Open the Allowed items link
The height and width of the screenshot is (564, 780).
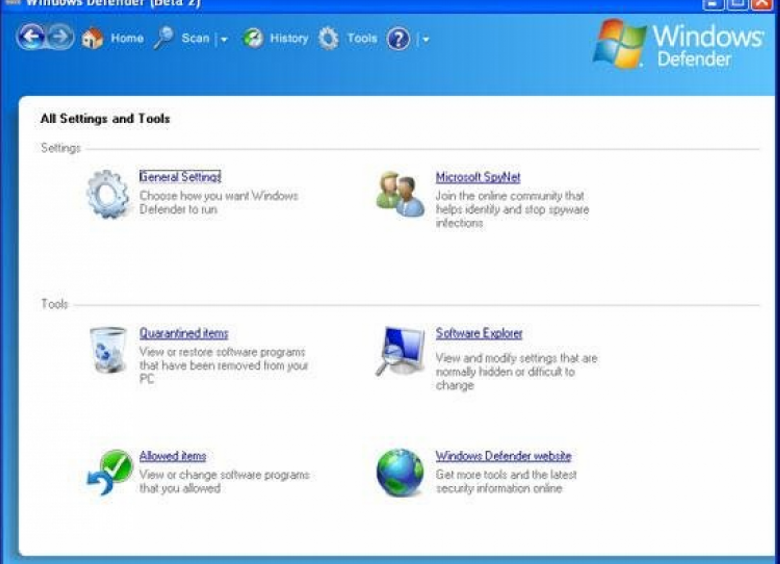[173, 456]
